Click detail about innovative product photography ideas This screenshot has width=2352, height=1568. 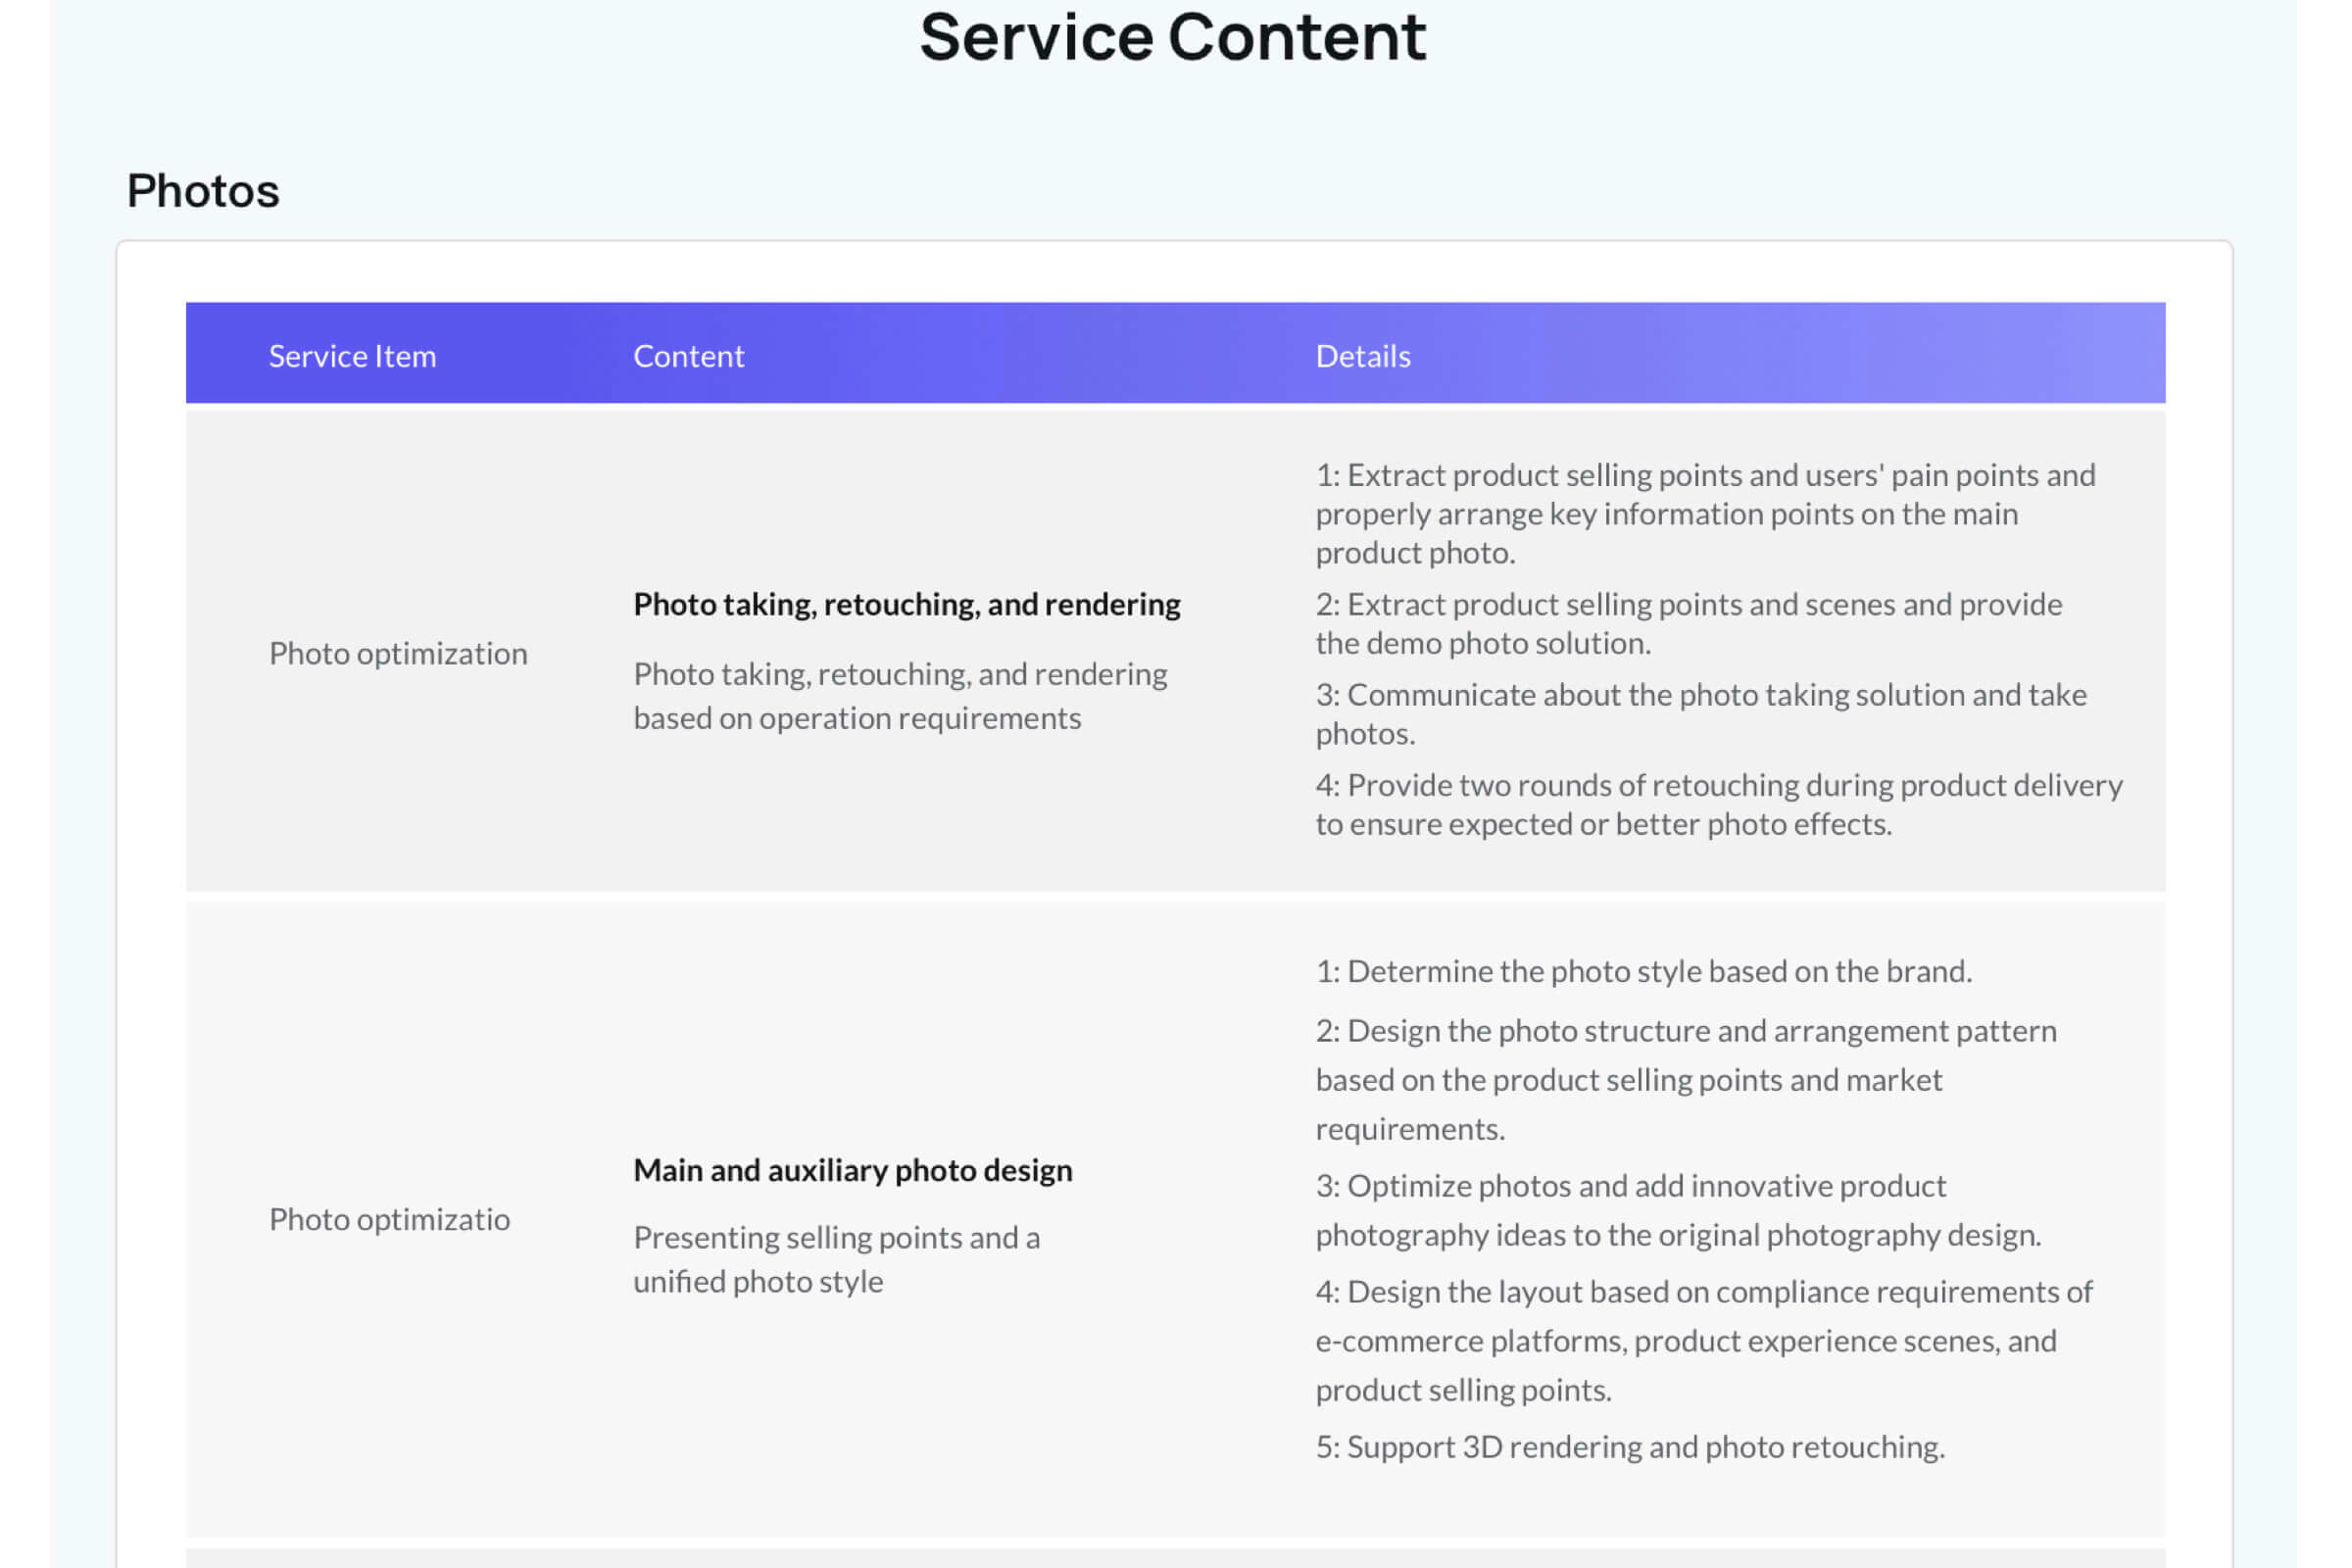point(1677,1210)
